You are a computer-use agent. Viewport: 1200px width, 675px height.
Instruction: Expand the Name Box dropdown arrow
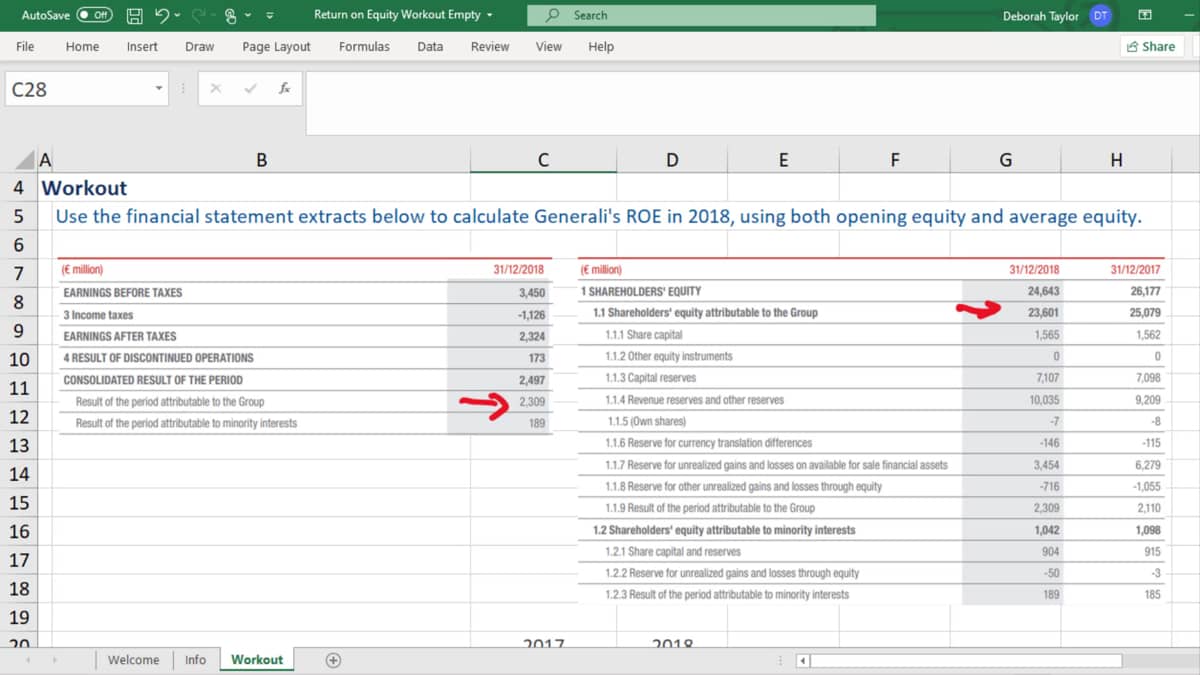click(159, 89)
